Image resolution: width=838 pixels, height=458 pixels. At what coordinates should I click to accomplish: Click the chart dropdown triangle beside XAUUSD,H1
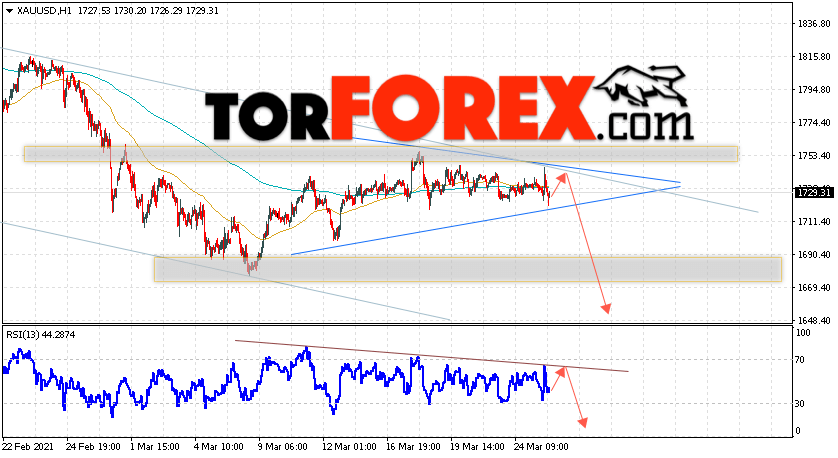[x=9, y=11]
